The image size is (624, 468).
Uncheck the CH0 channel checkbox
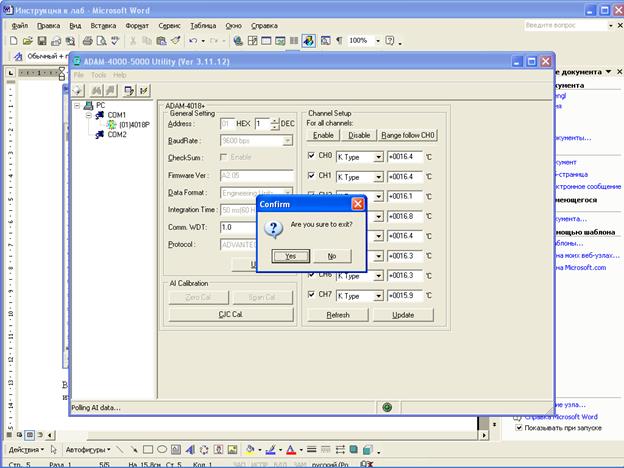click(x=312, y=156)
